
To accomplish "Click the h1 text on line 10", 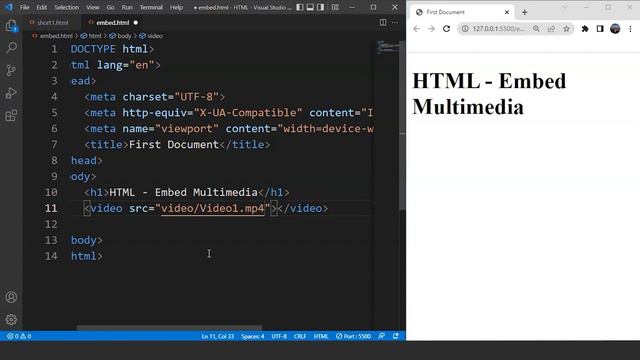I will [x=183, y=192].
